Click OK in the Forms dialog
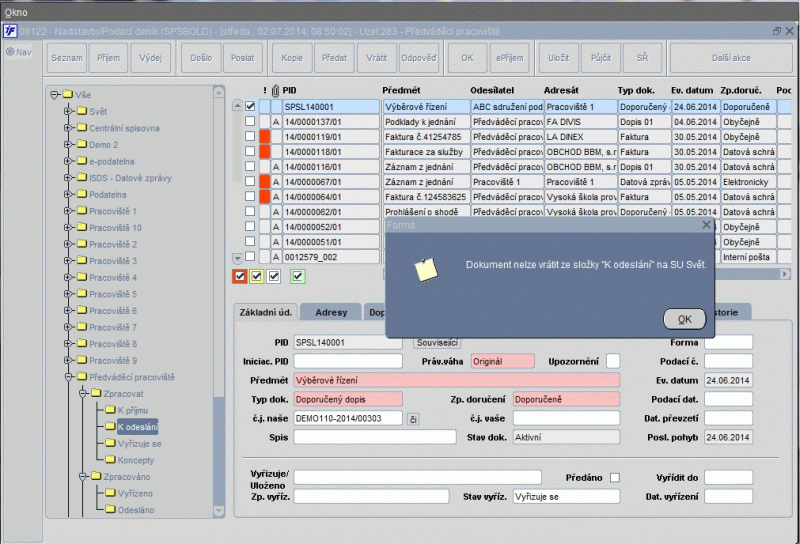The image size is (800, 544). (x=684, y=319)
